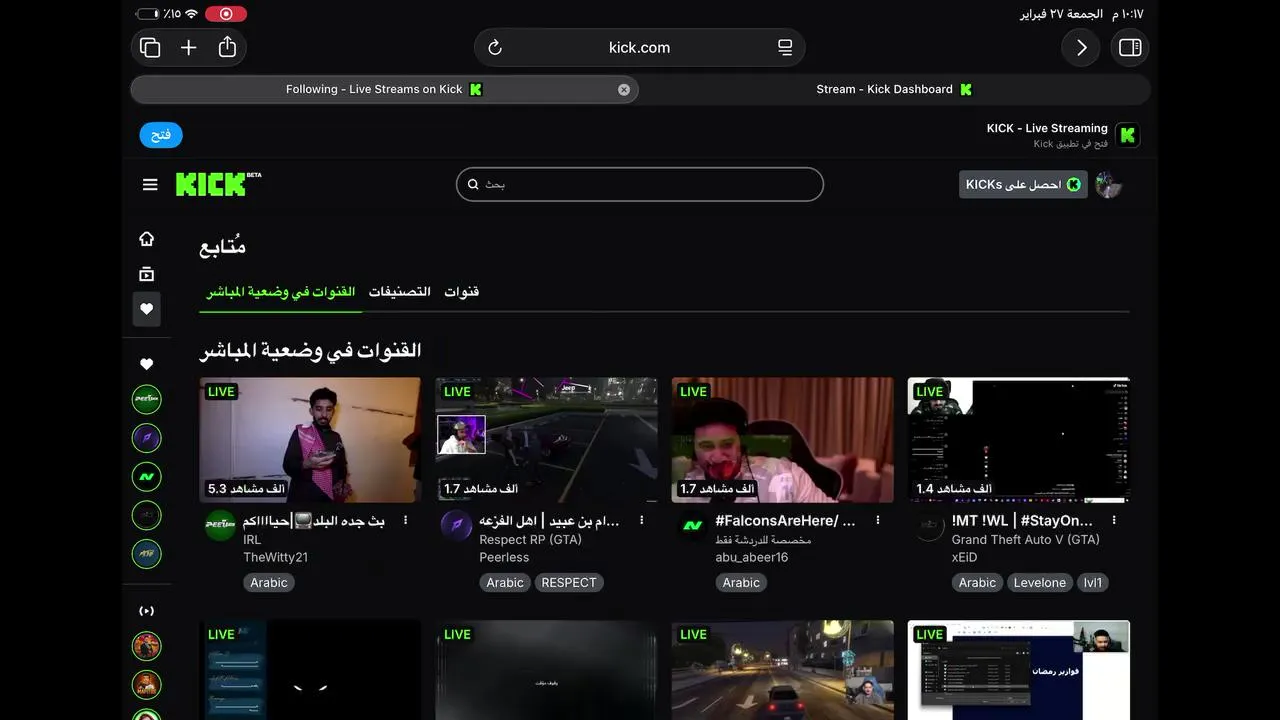Click Grand Theft Auto V (GTA) category
Image resolution: width=1280 pixels, height=720 pixels.
coord(1025,540)
